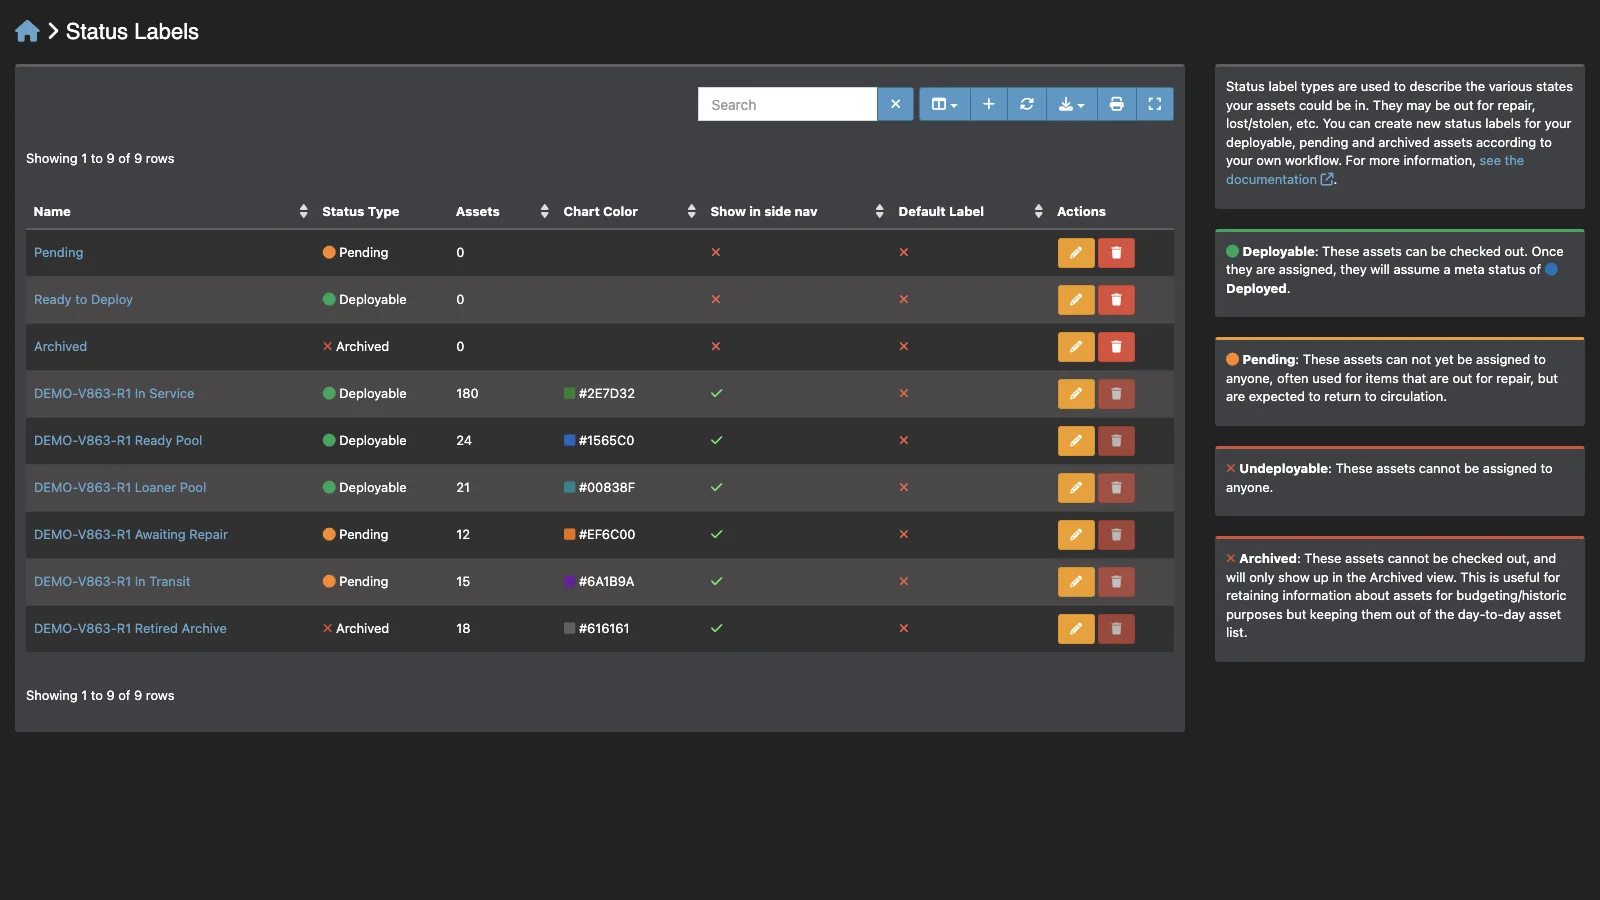The height and width of the screenshot is (900, 1600).
Task: Open DEMO-V863-R1 Retired Archive link
Action: pyautogui.click(x=130, y=629)
